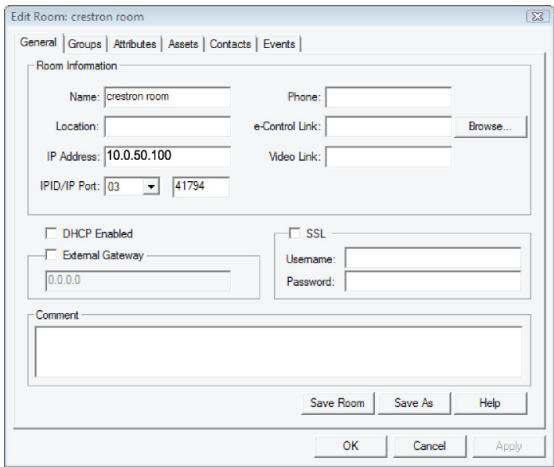Focus the Video Link input field
Screen dimensions: 554x467
[388, 156]
